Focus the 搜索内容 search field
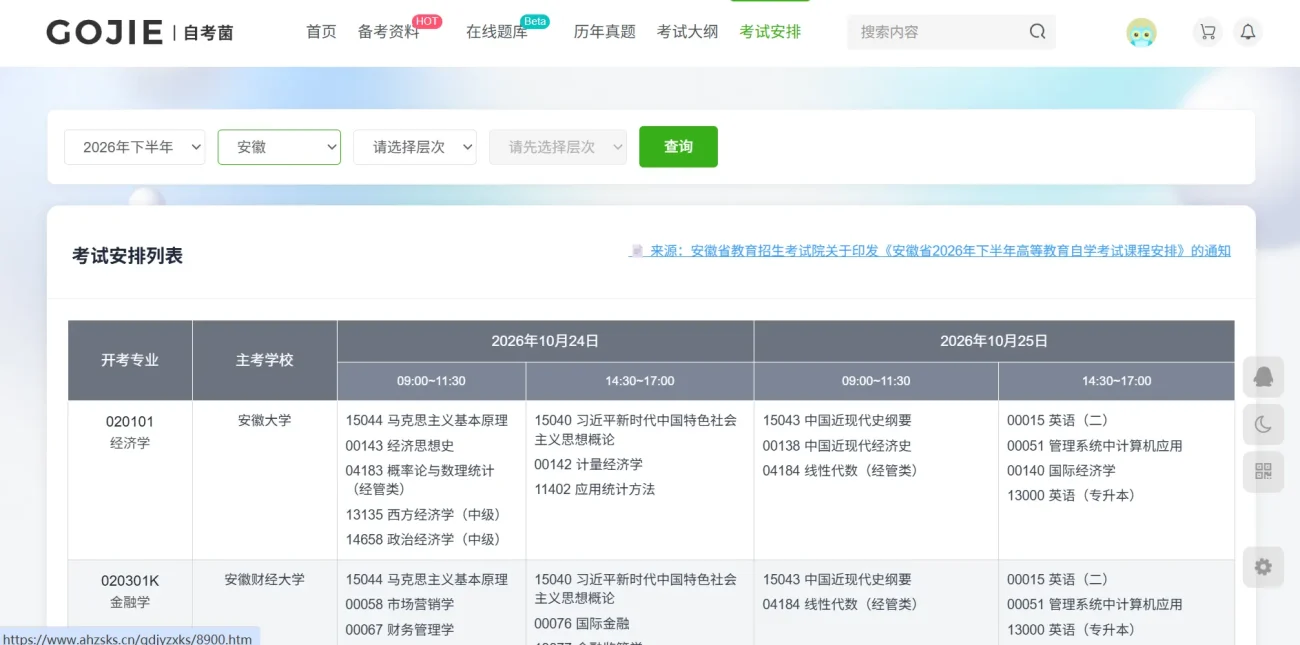This screenshot has width=1300, height=645. click(x=940, y=32)
